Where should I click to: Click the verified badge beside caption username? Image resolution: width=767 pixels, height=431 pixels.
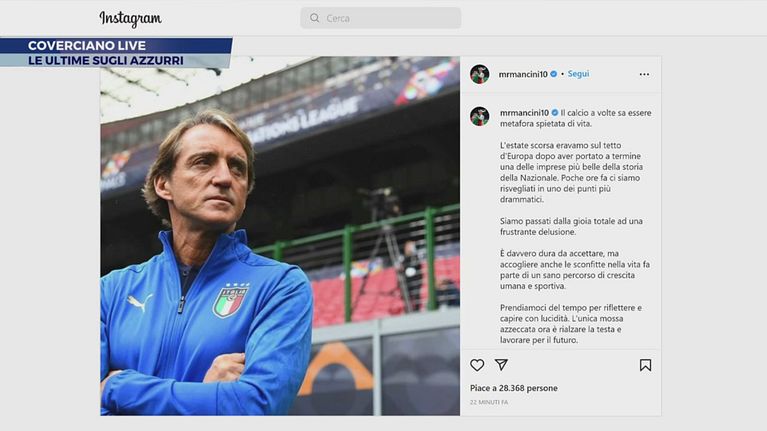pyautogui.click(x=554, y=113)
